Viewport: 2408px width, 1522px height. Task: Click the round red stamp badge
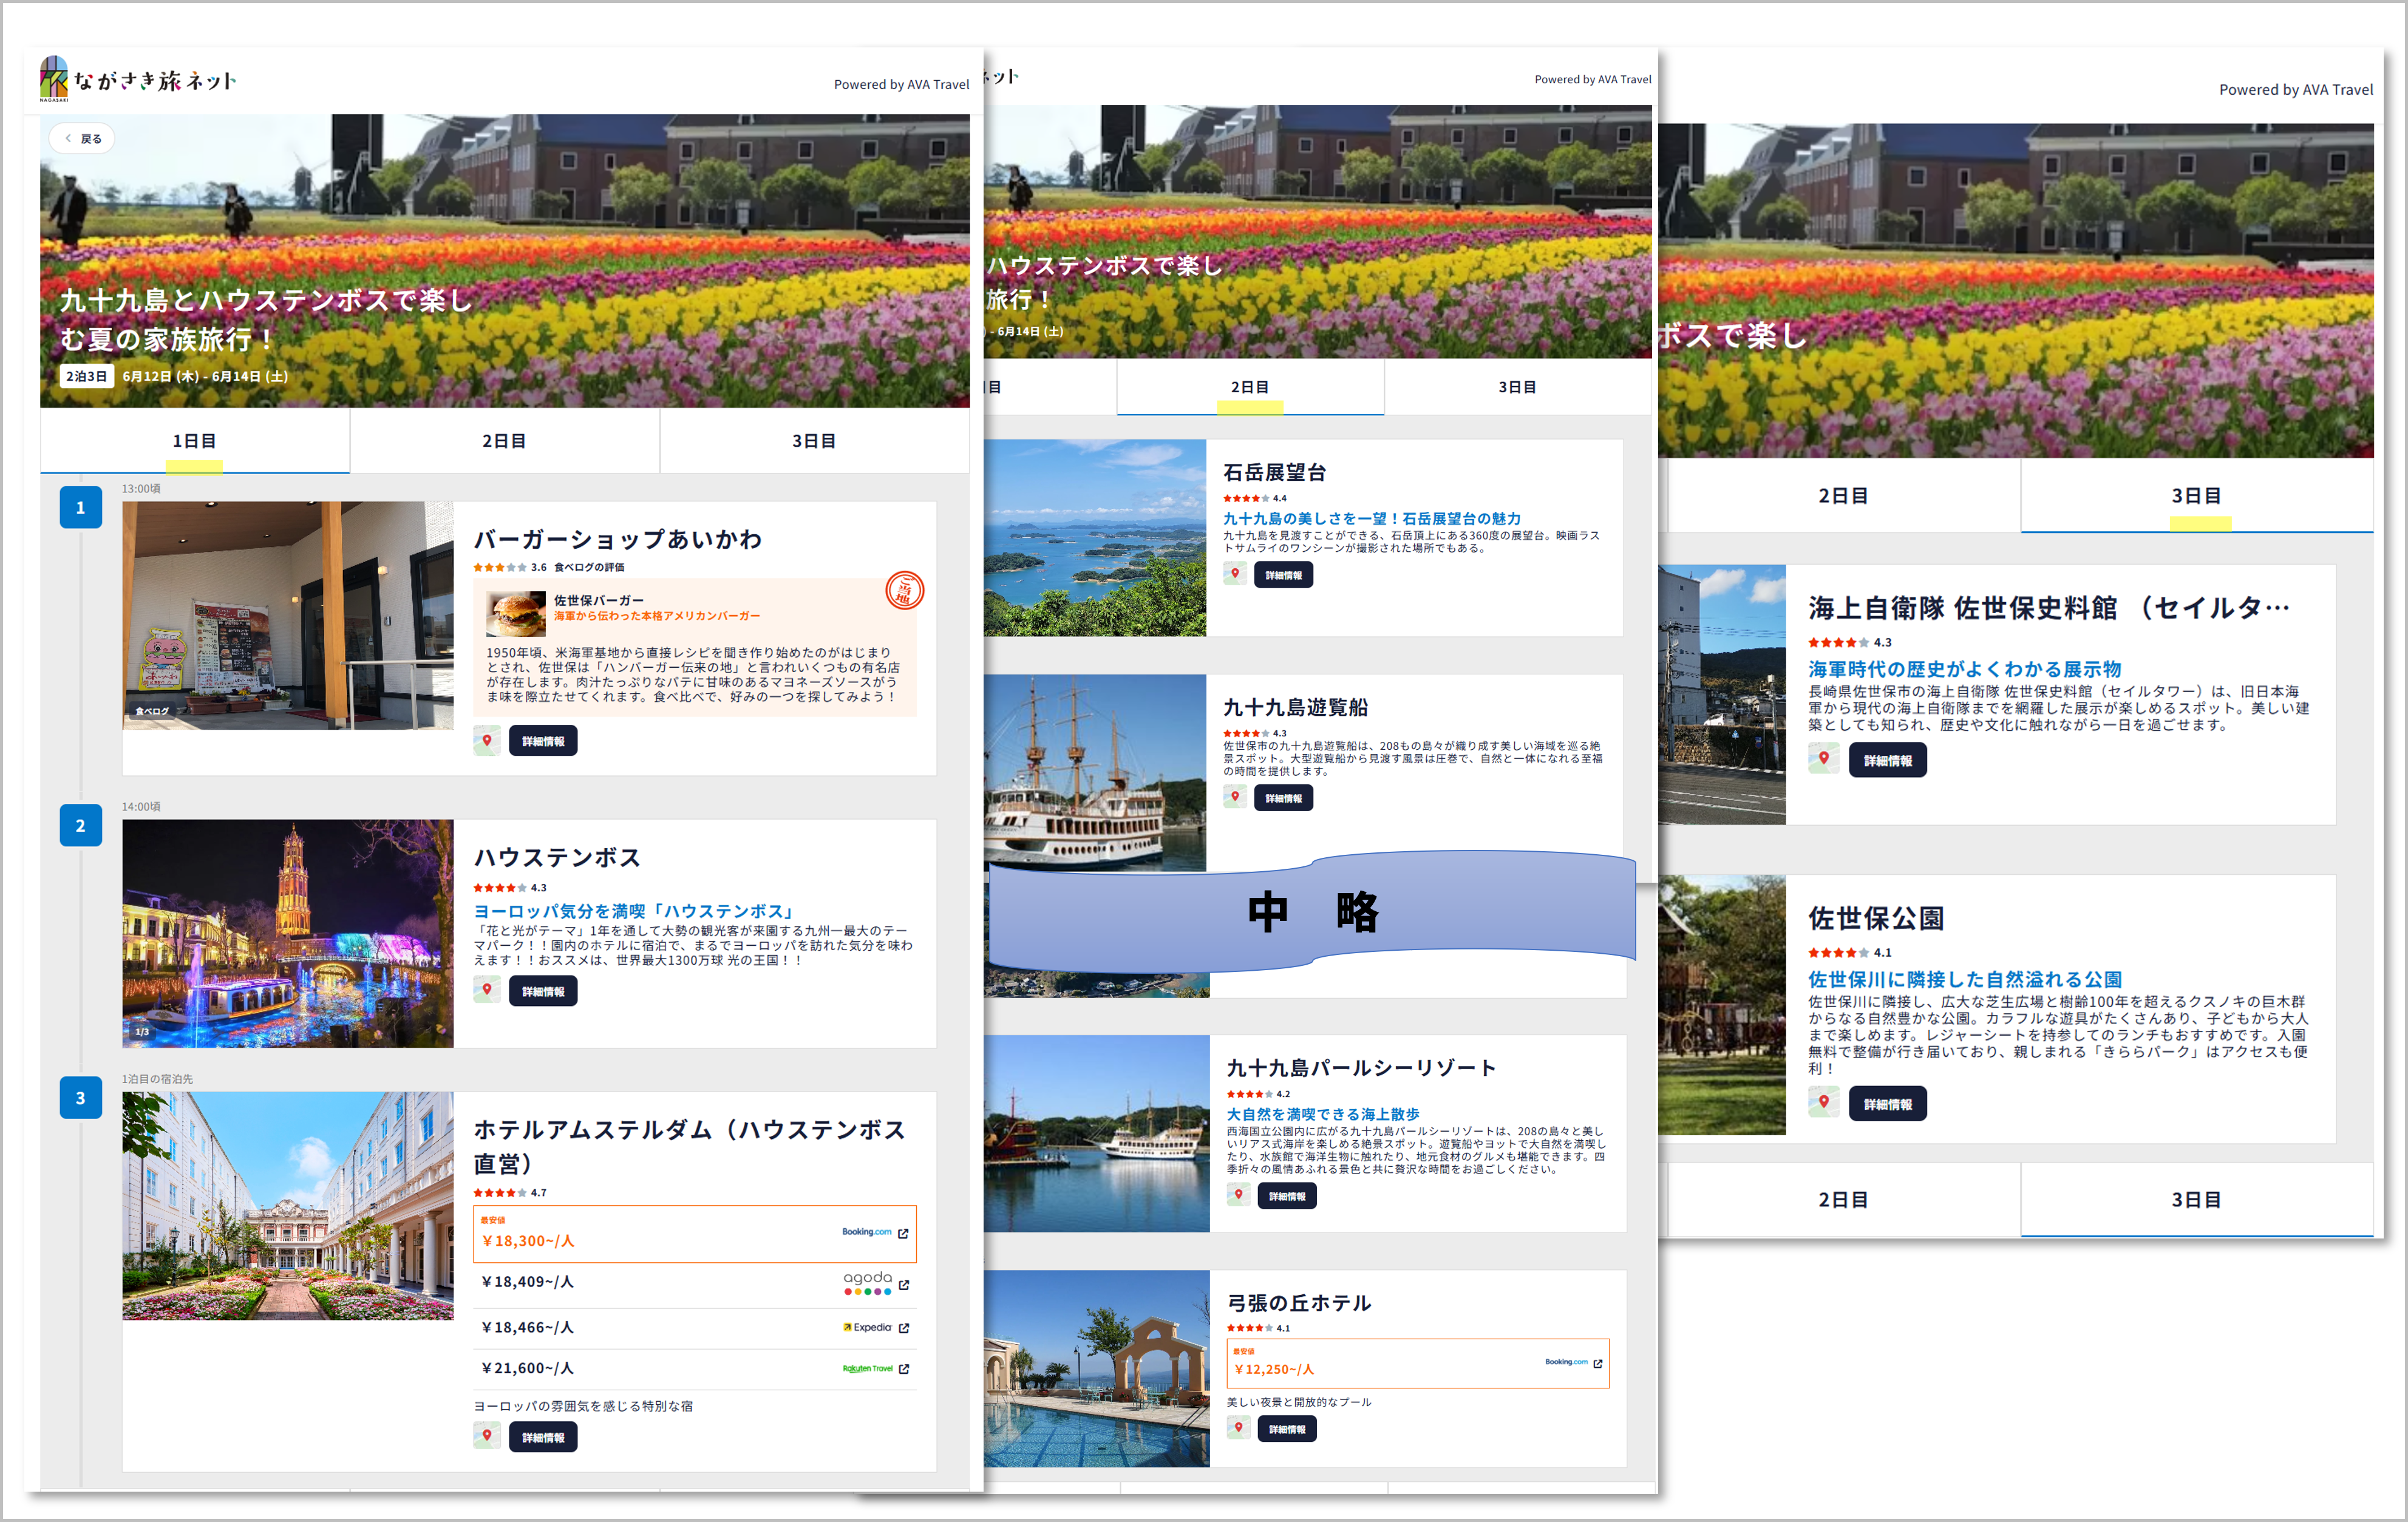click(905, 591)
